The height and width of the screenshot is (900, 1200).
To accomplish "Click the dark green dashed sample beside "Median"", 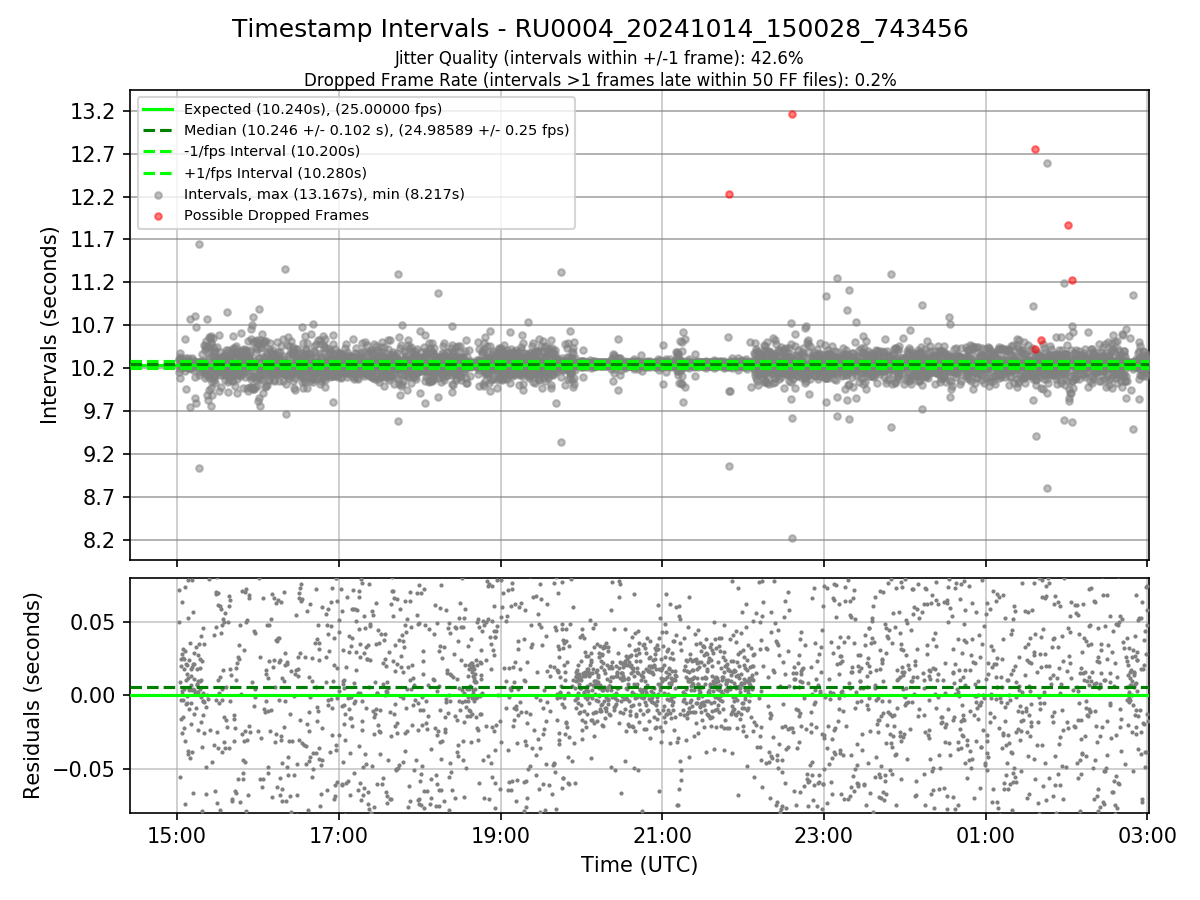I will point(158,130).
